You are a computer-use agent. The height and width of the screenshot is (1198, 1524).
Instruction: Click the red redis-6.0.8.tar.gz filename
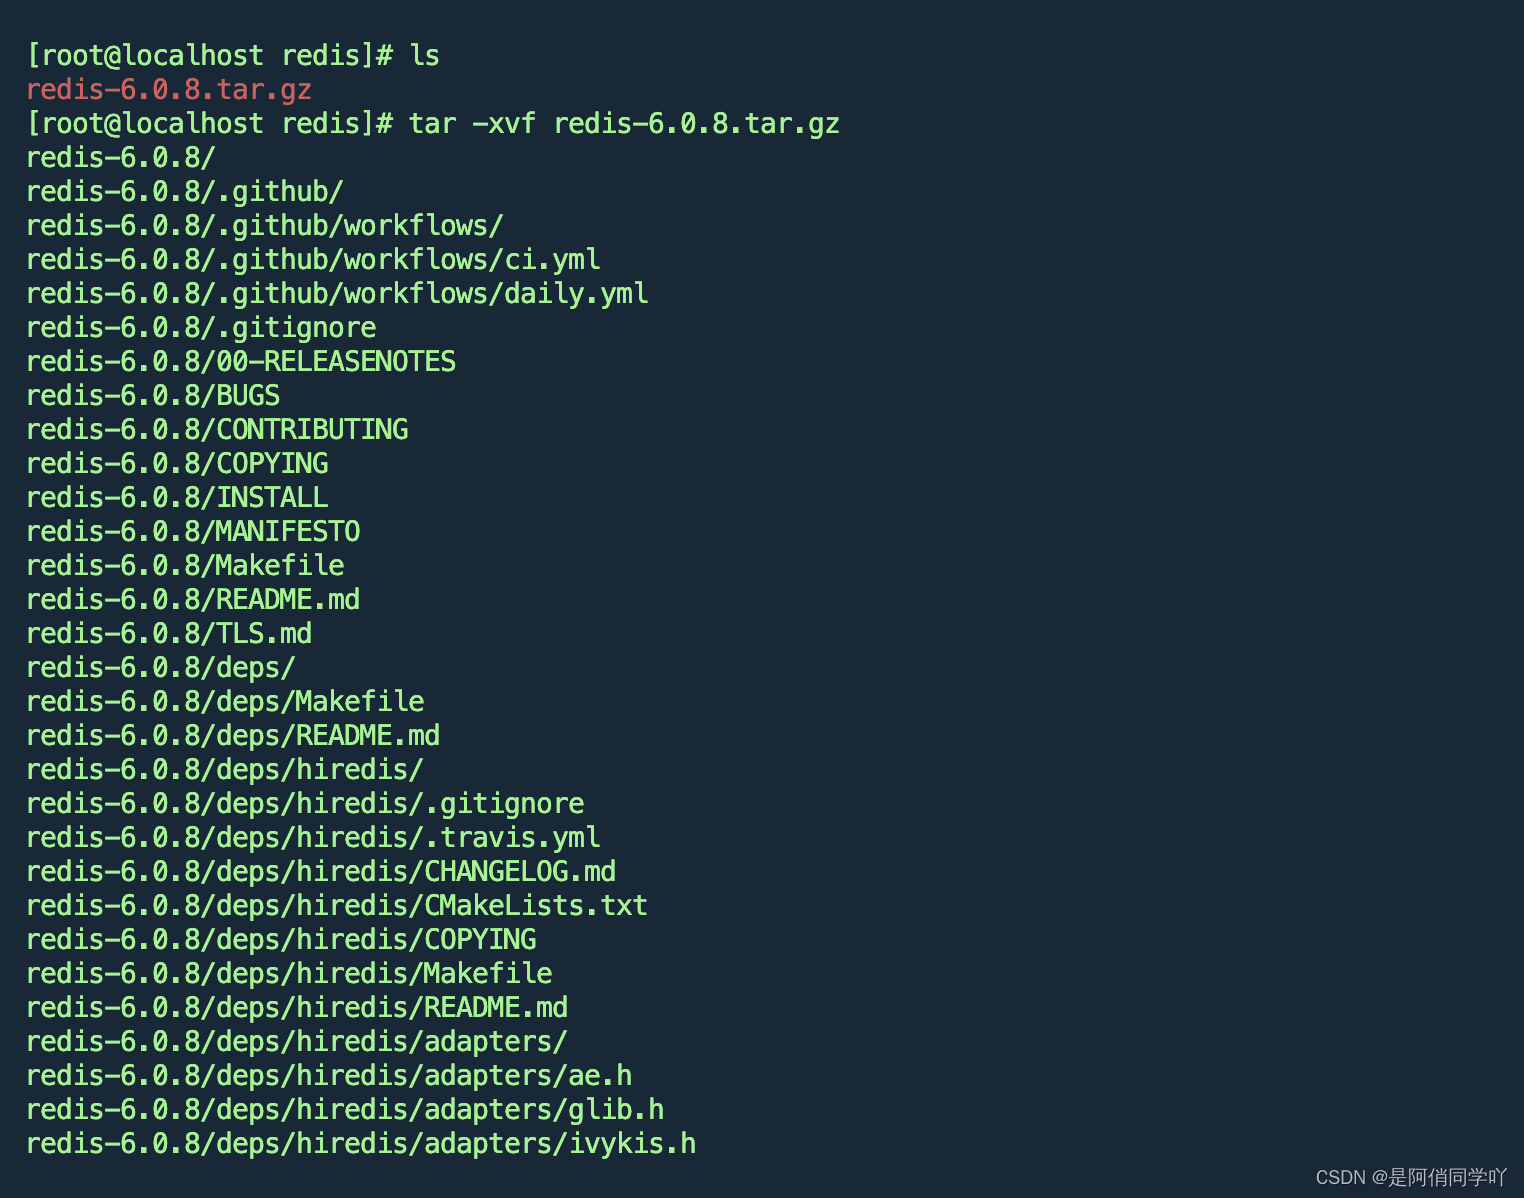[169, 90]
